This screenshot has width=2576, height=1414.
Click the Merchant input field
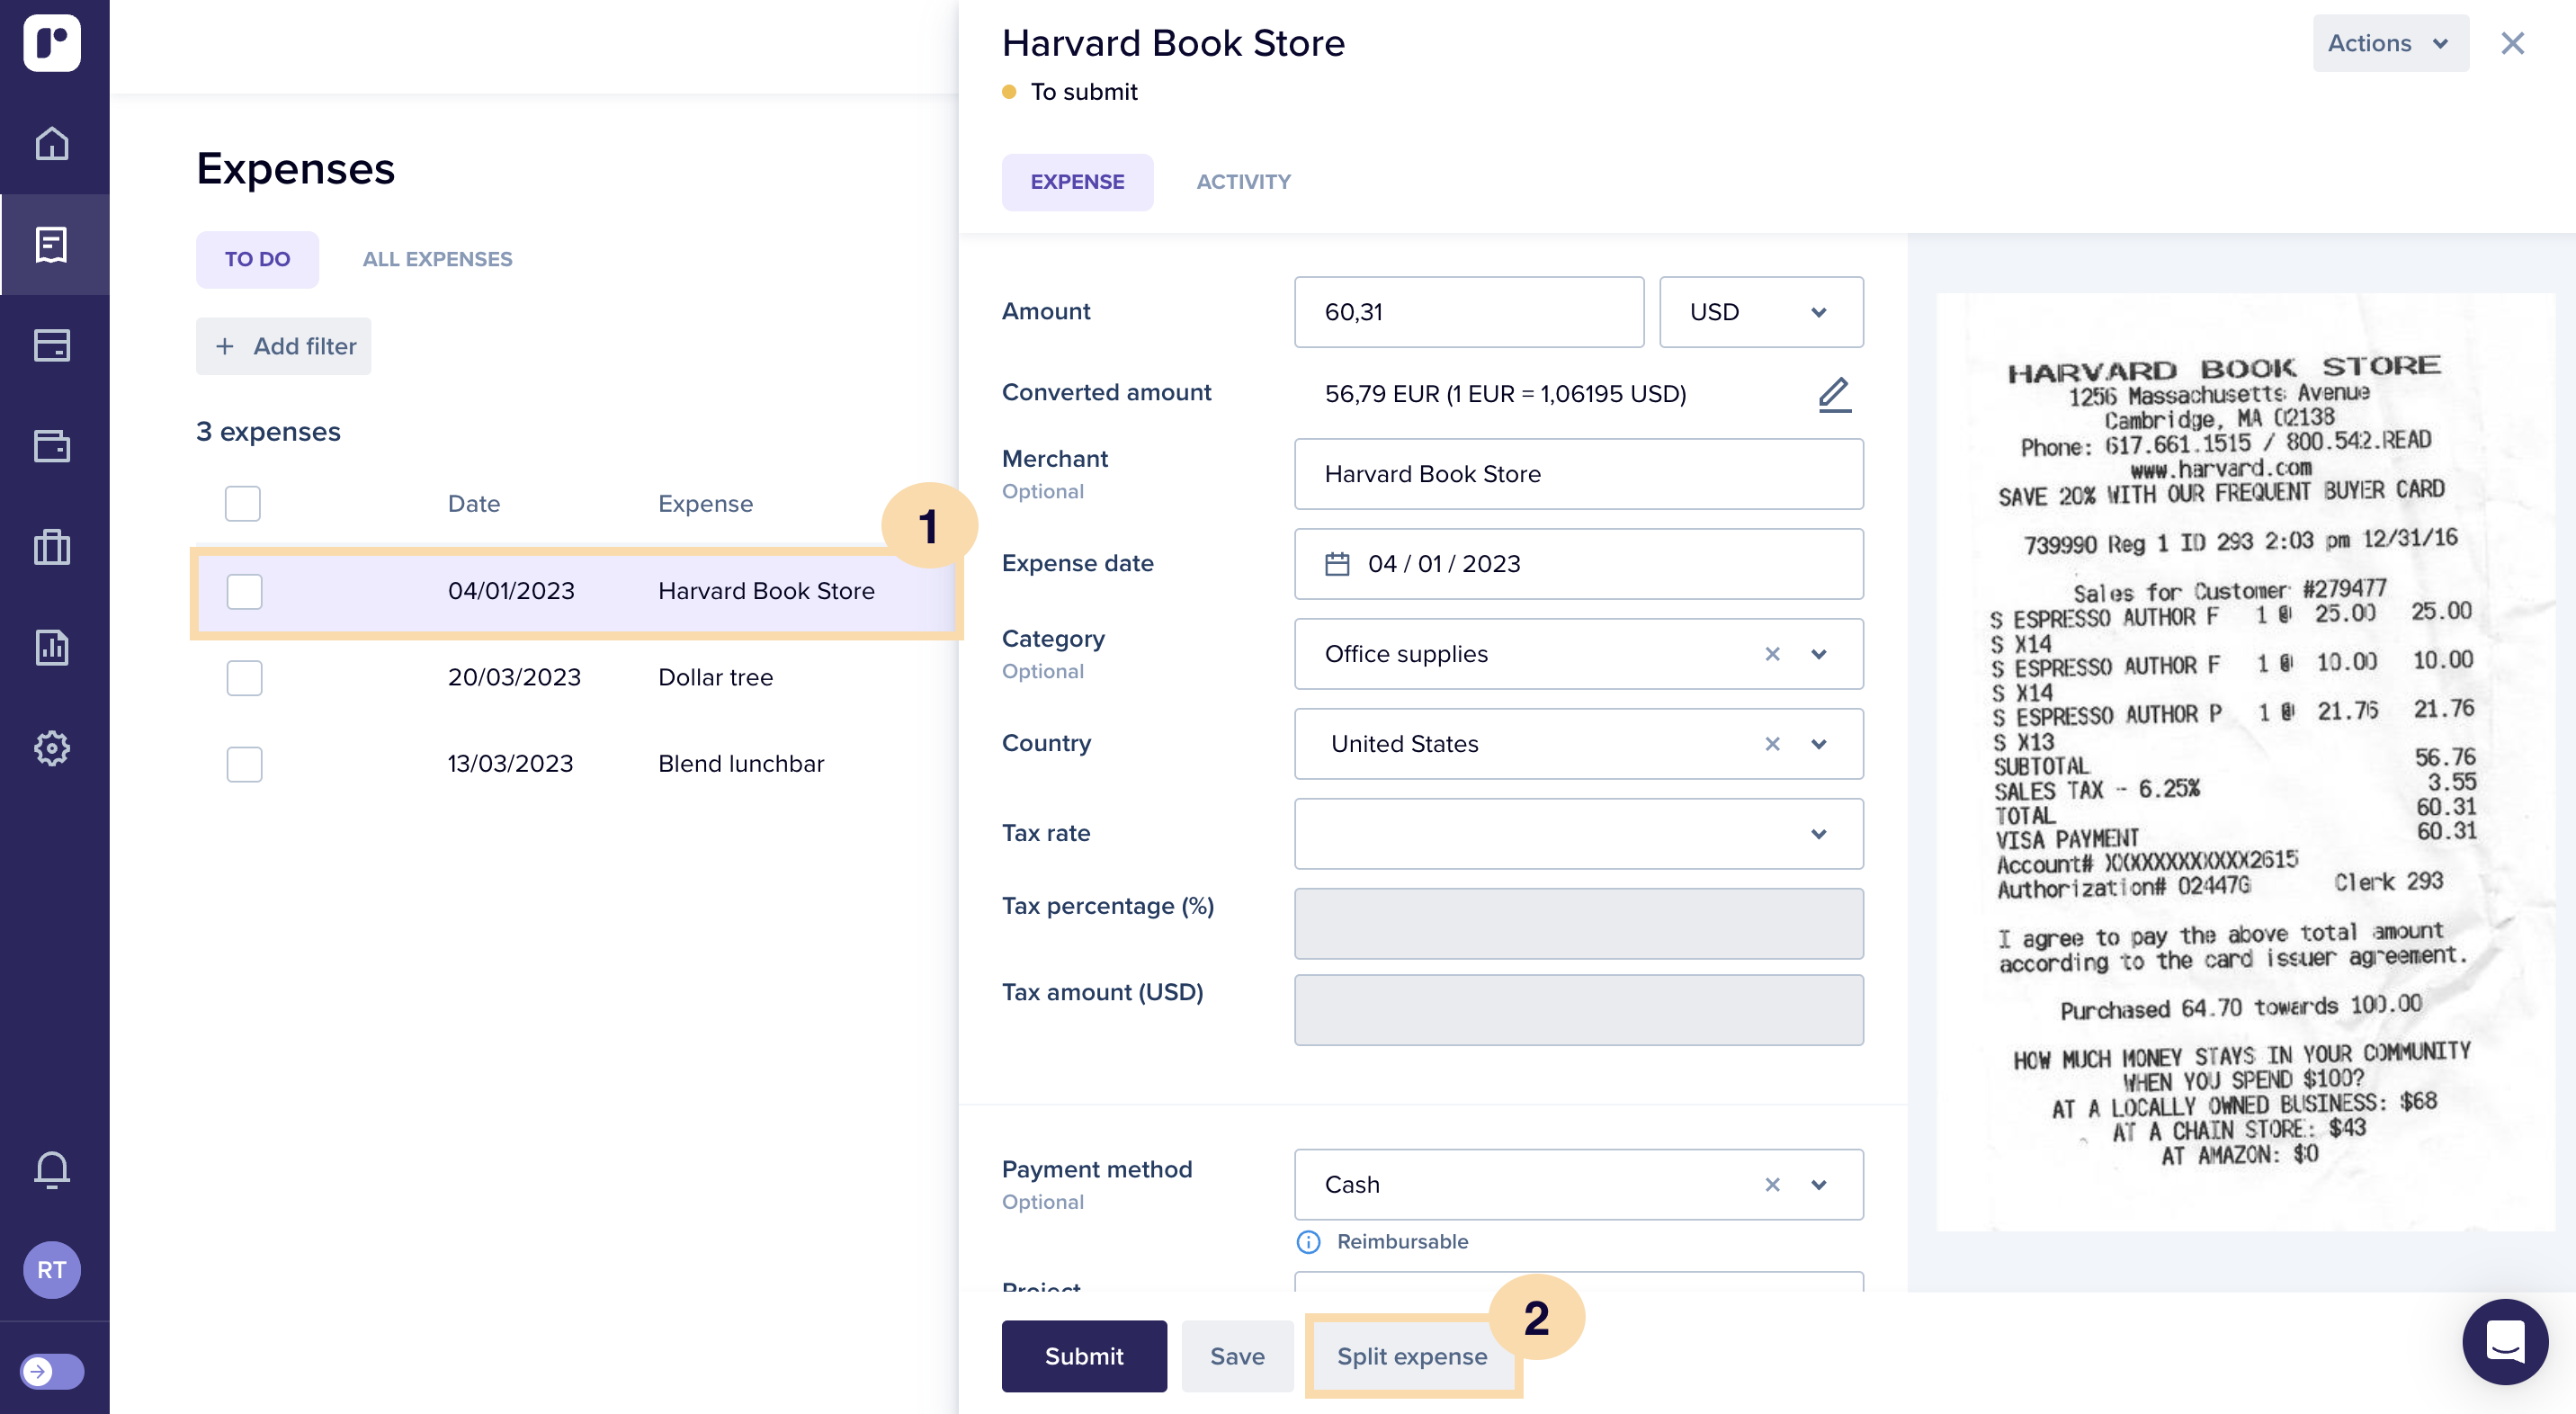(1577, 474)
